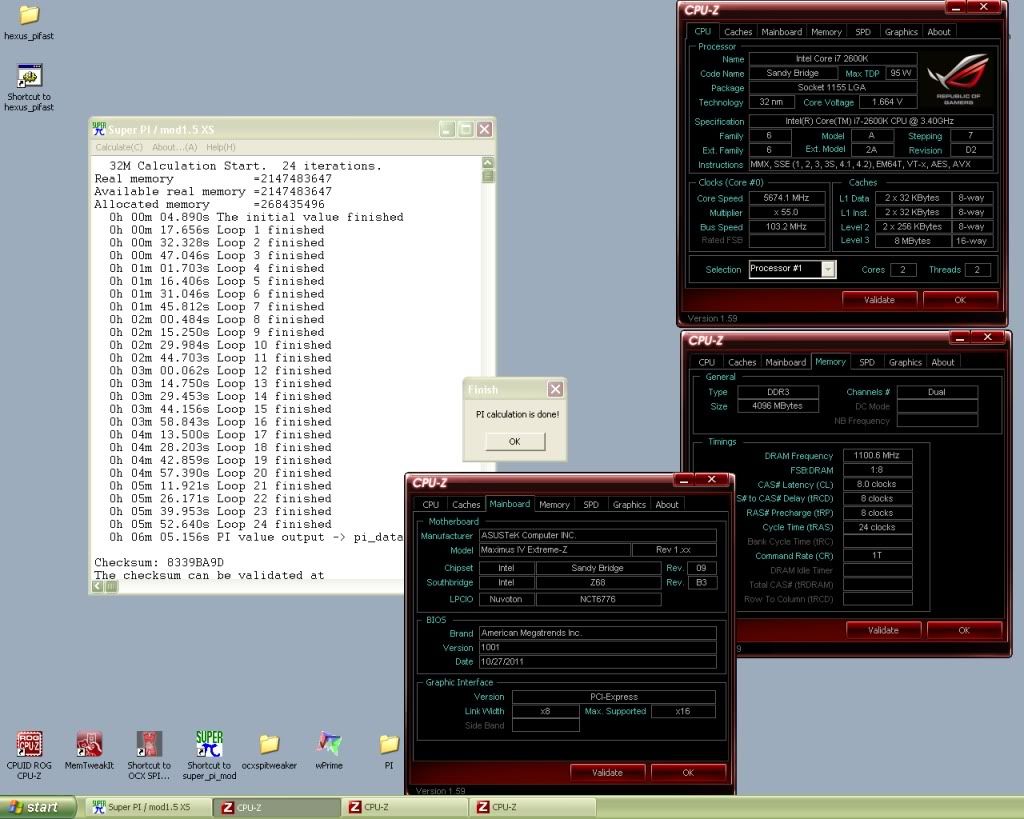
Task: Launch the wPrime desktop icon
Action: coord(329,744)
